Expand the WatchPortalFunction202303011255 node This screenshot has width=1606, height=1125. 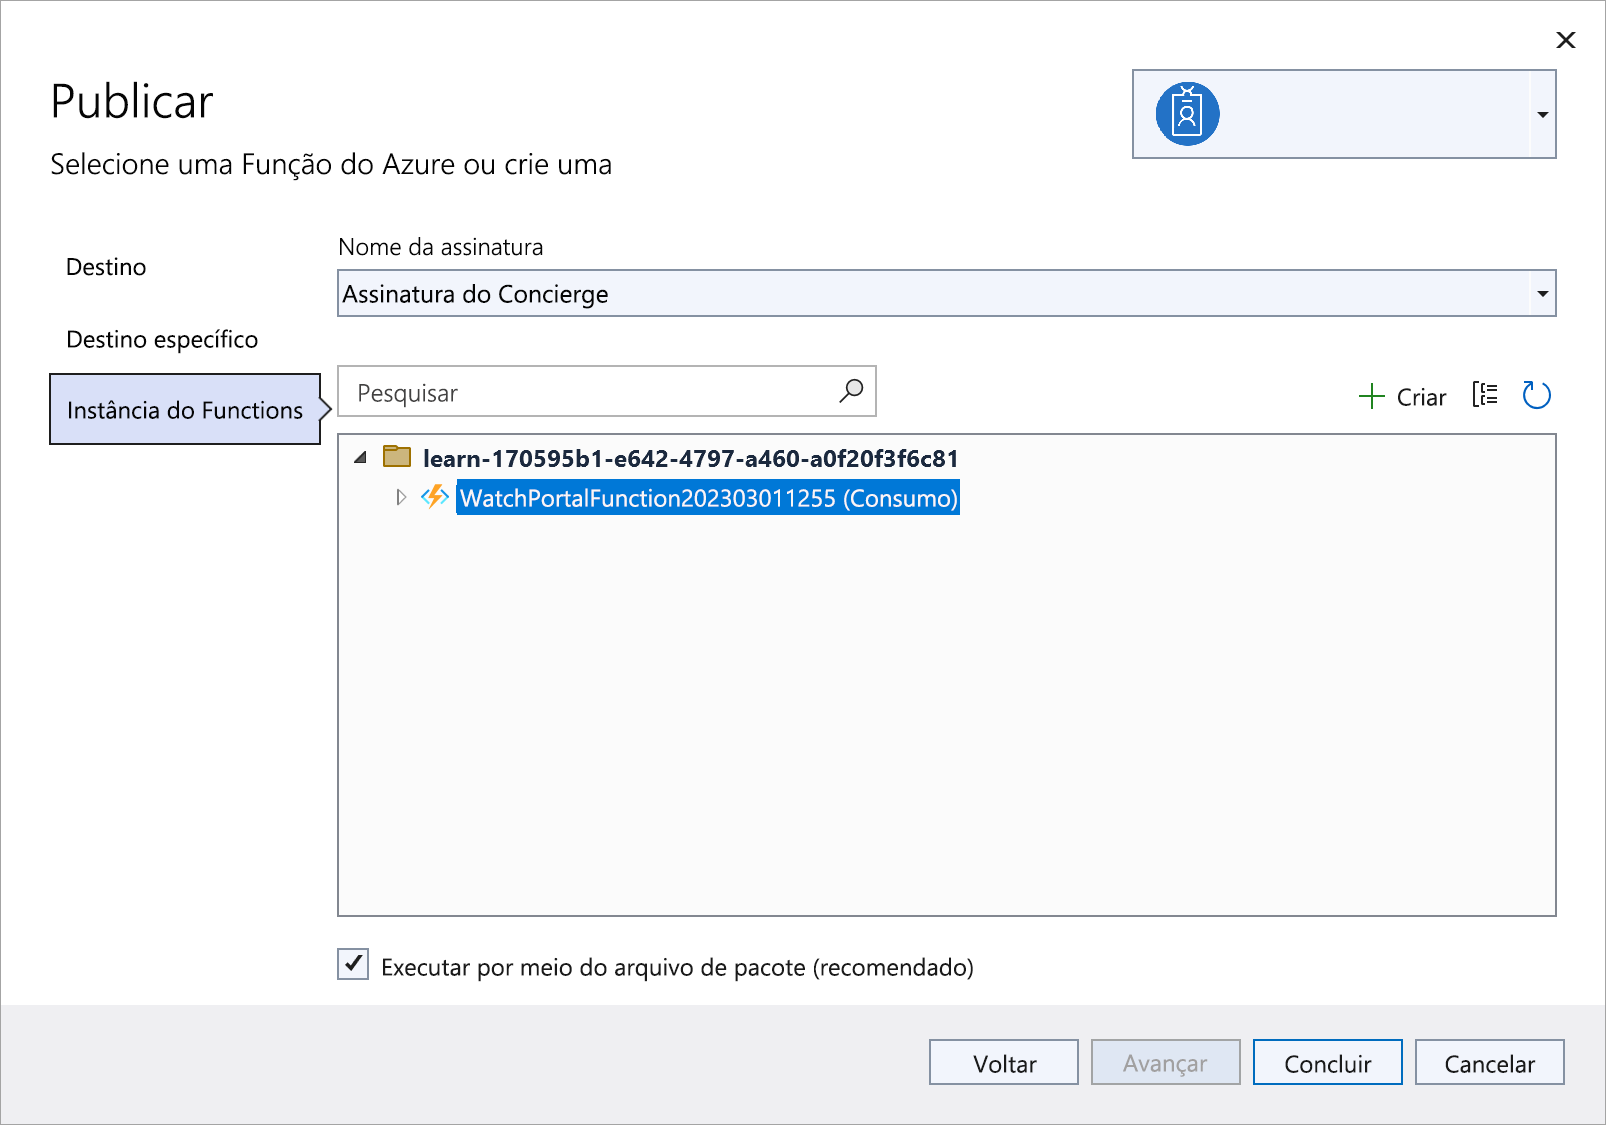pos(401,497)
